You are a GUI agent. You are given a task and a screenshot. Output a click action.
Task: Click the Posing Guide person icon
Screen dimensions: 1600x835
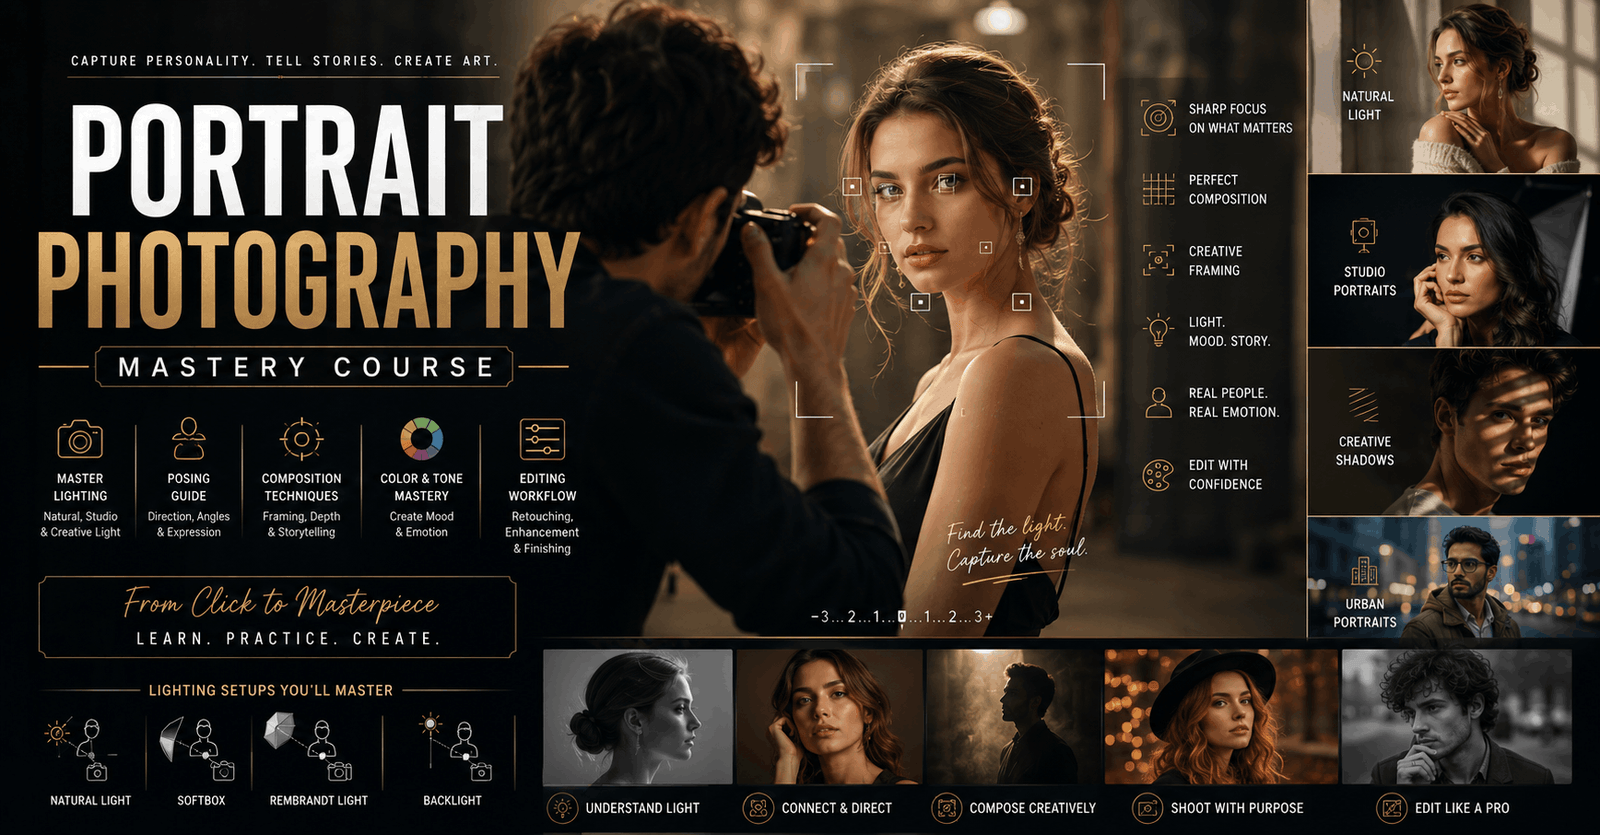[188, 438]
